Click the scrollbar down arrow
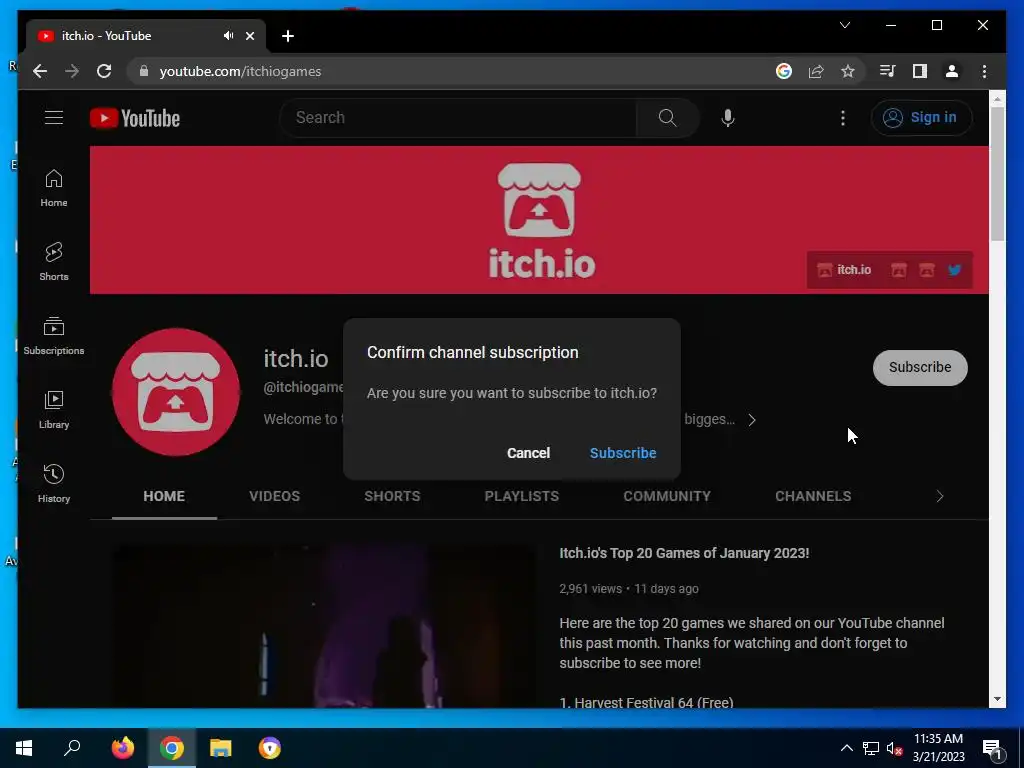The width and height of the screenshot is (1024, 768). point(997,699)
